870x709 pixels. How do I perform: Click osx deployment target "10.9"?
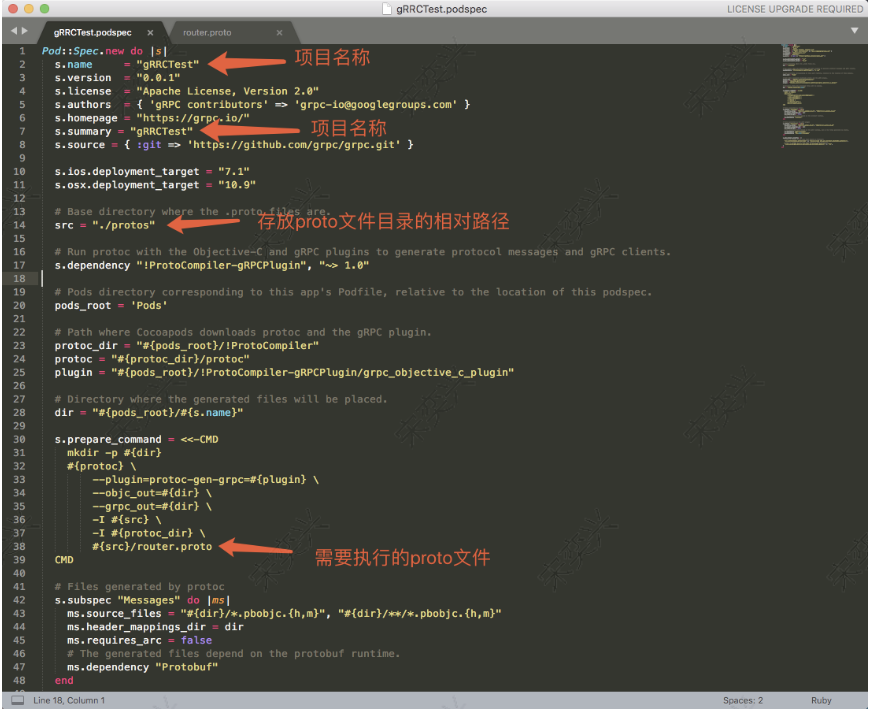tap(237, 185)
